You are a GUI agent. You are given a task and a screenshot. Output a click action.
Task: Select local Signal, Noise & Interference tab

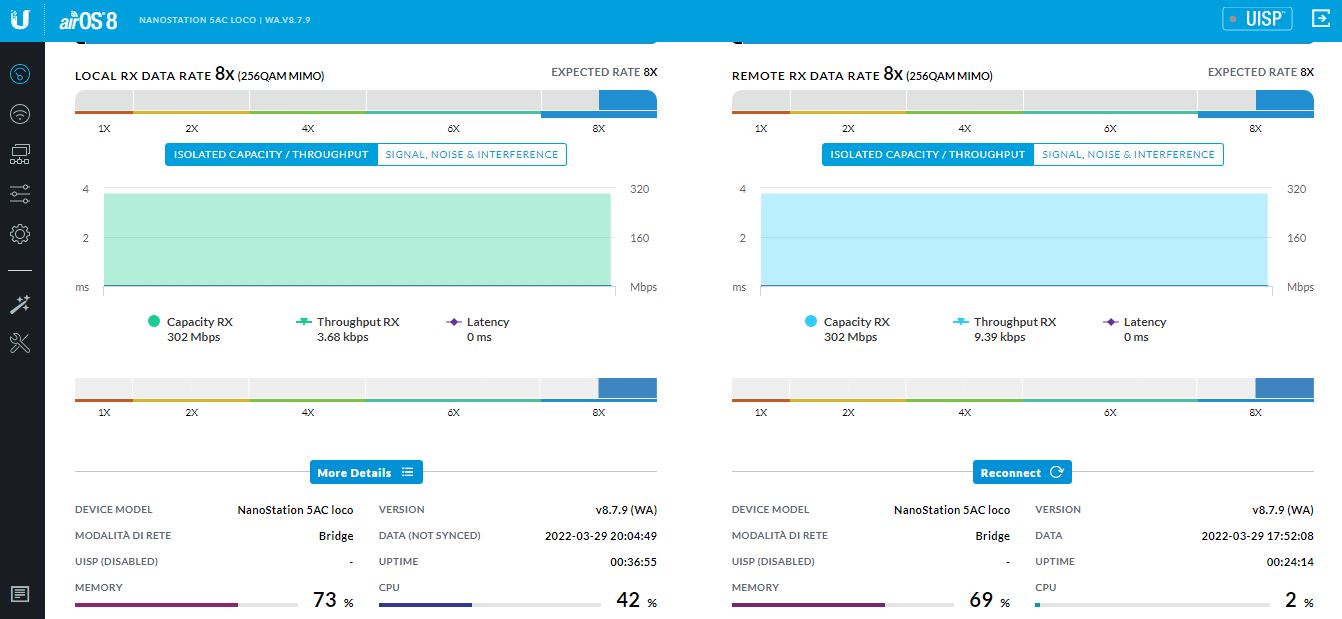click(x=472, y=155)
